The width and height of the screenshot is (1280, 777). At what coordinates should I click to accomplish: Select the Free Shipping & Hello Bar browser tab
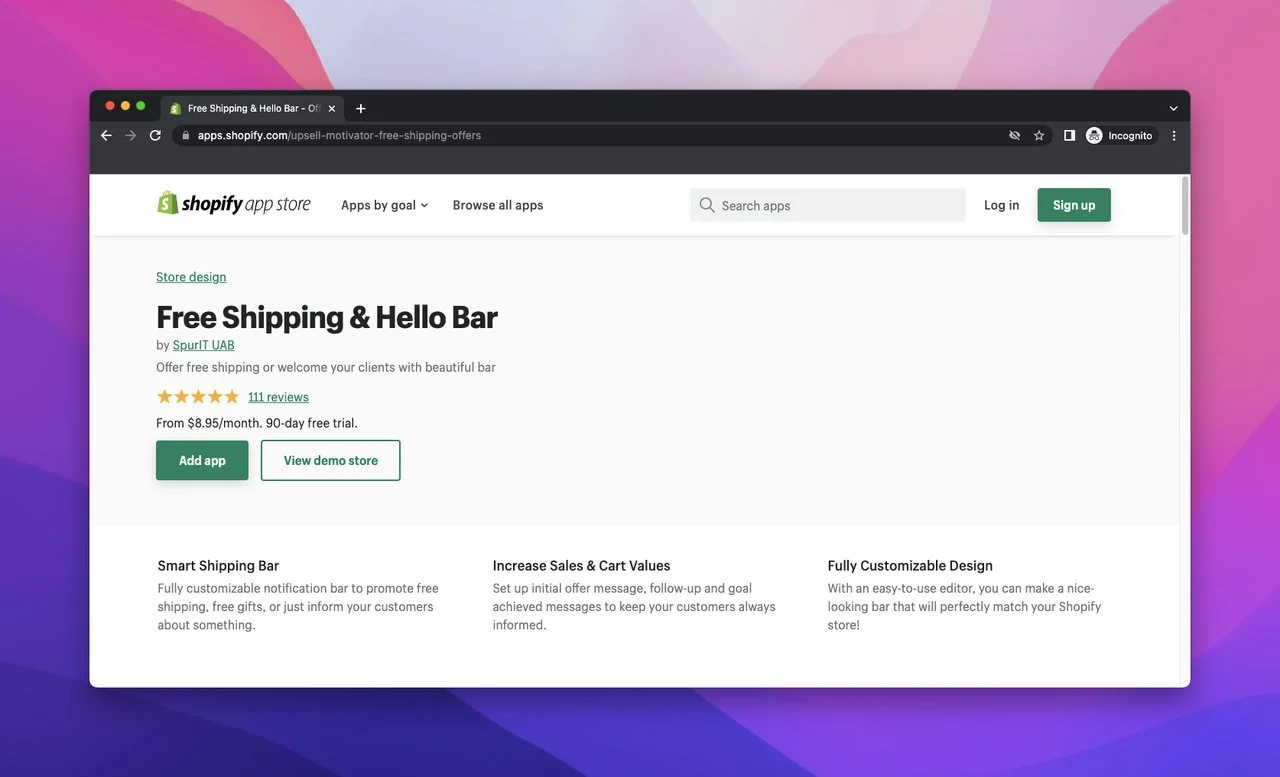click(253, 108)
